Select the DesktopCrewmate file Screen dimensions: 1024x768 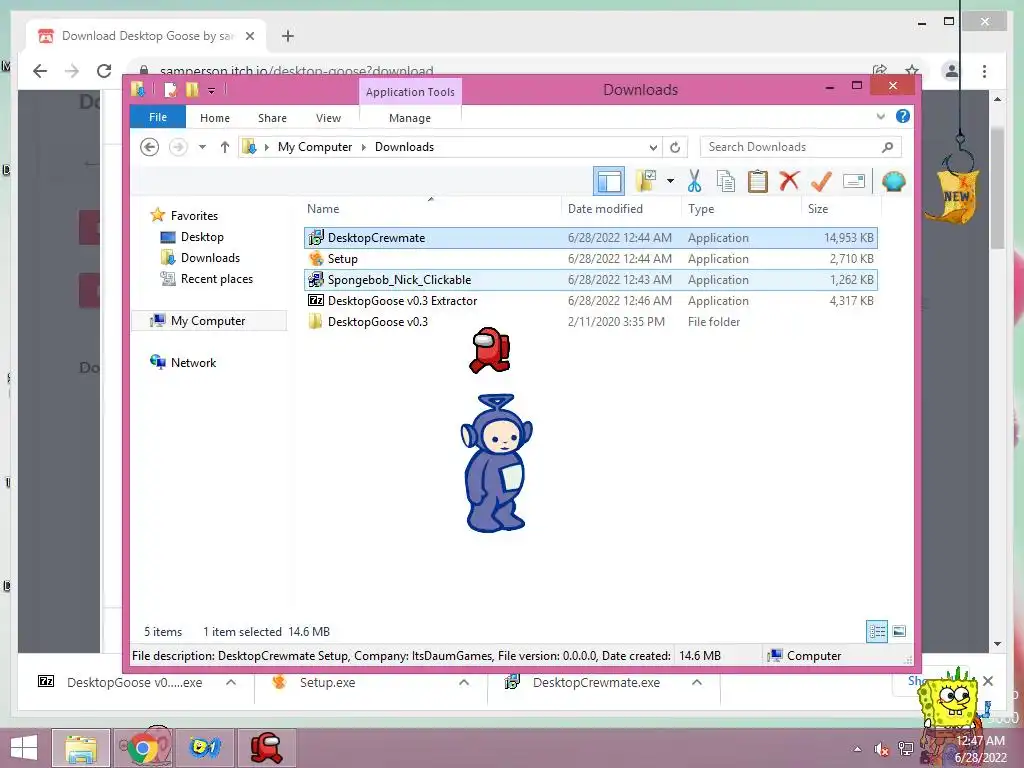click(590, 238)
